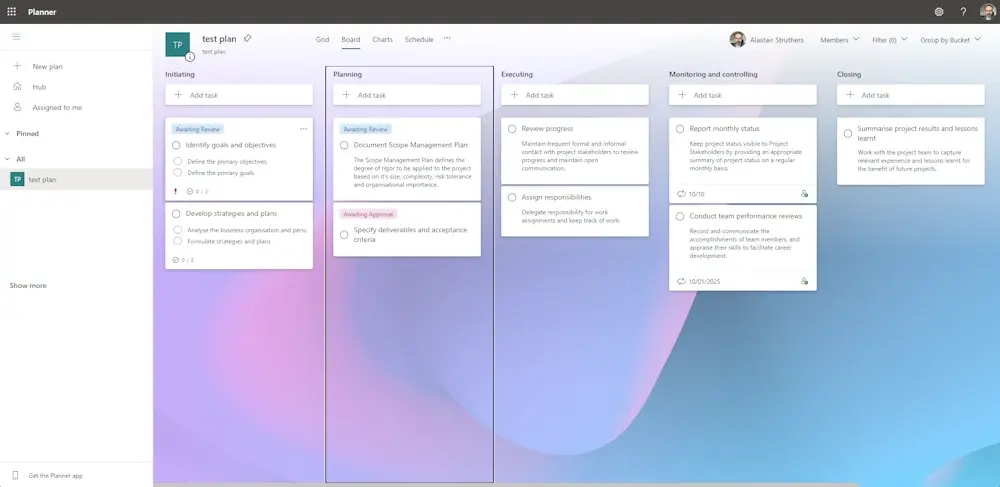Click the Awaiting Approval pink label
The width and height of the screenshot is (1000, 487).
pos(369,214)
